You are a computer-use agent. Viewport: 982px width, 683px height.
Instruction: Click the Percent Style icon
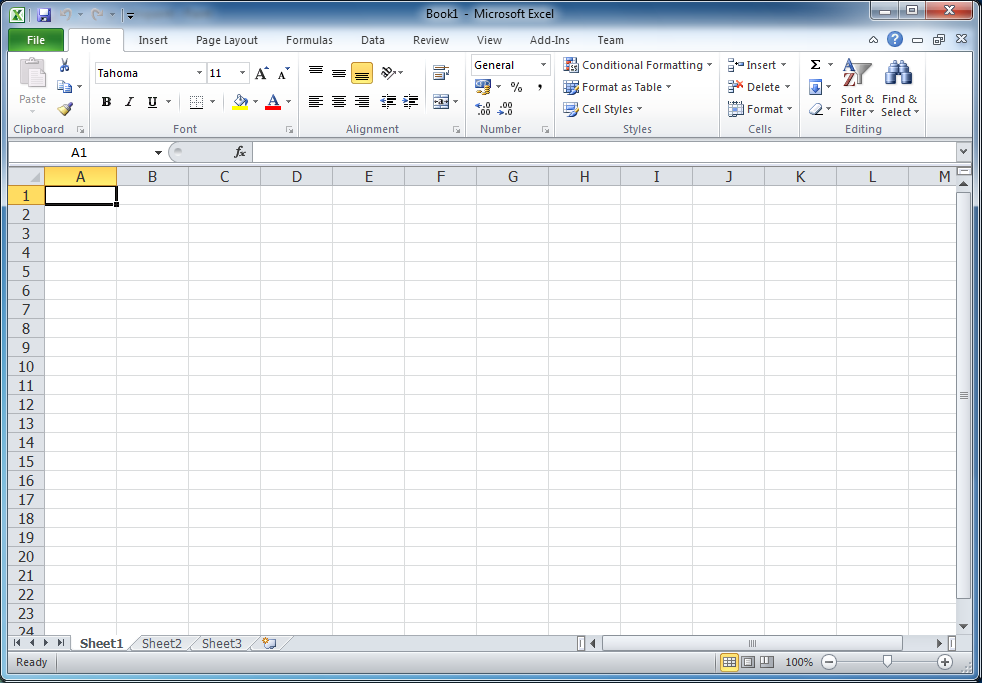tap(516, 87)
